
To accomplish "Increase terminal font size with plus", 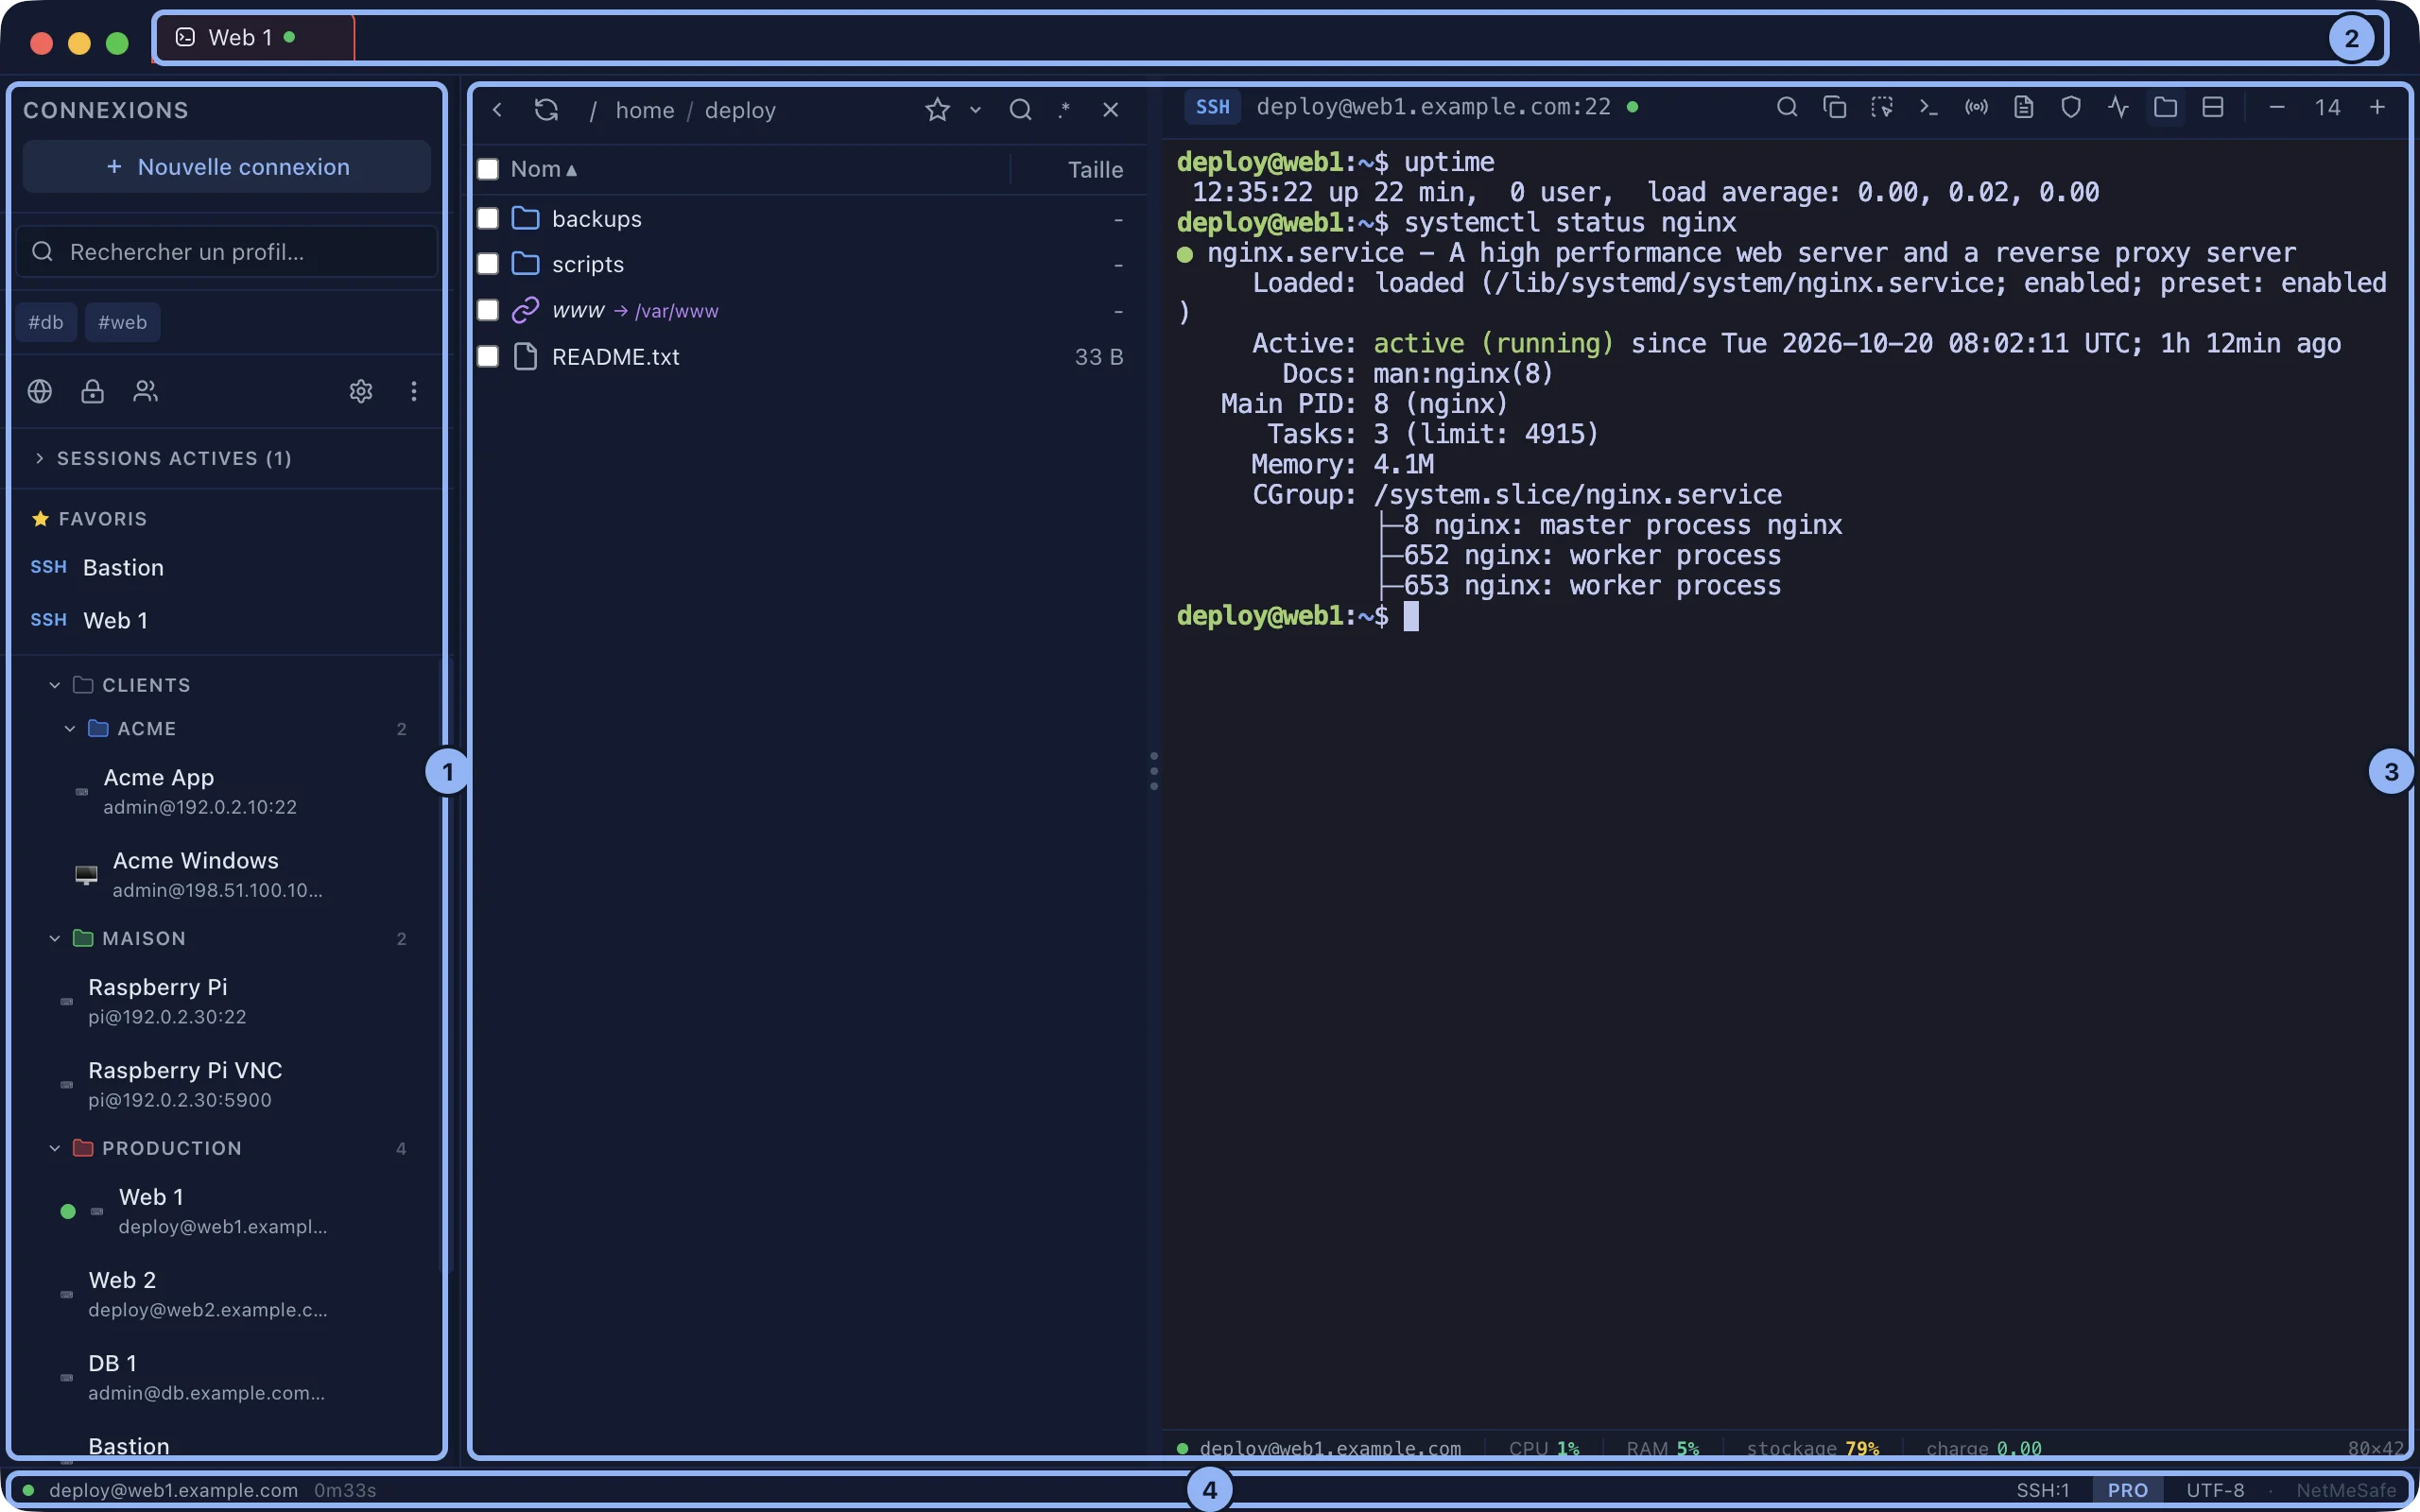I will pos(2377,107).
